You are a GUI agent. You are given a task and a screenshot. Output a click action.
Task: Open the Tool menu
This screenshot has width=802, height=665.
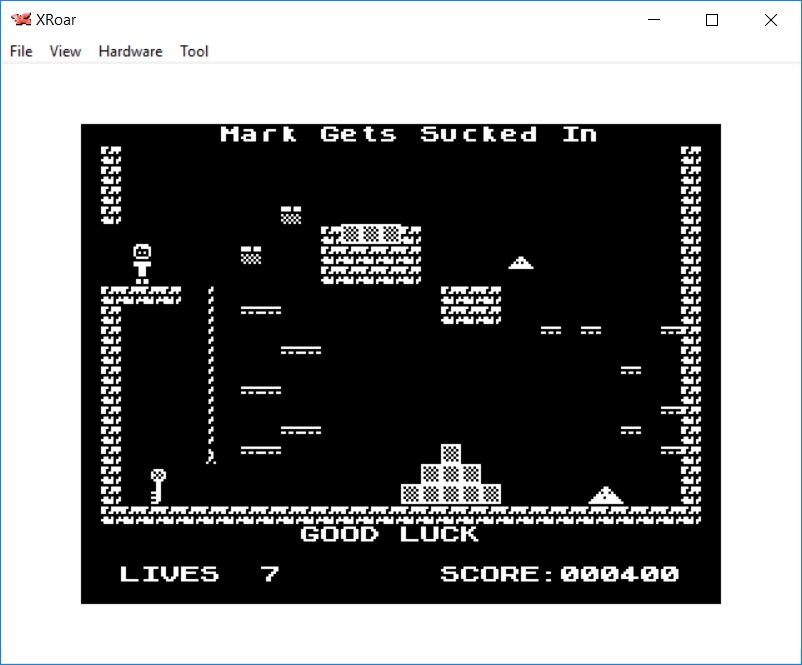click(194, 51)
